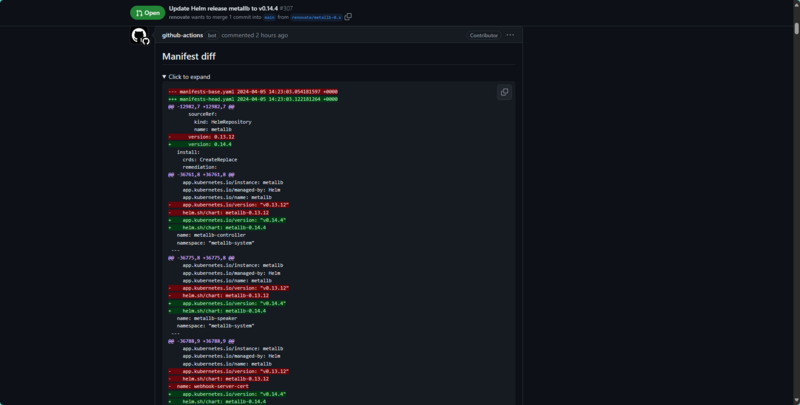Open the comment options three-dot menu
This screenshot has width=800, height=405.
pos(510,35)
